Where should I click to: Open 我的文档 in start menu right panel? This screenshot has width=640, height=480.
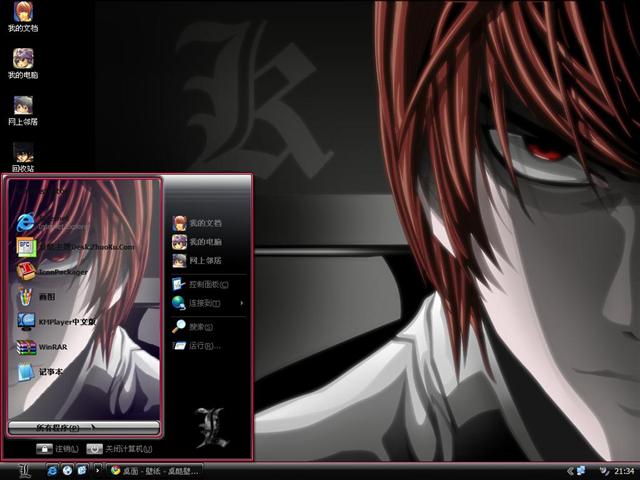tap(197, 223)
